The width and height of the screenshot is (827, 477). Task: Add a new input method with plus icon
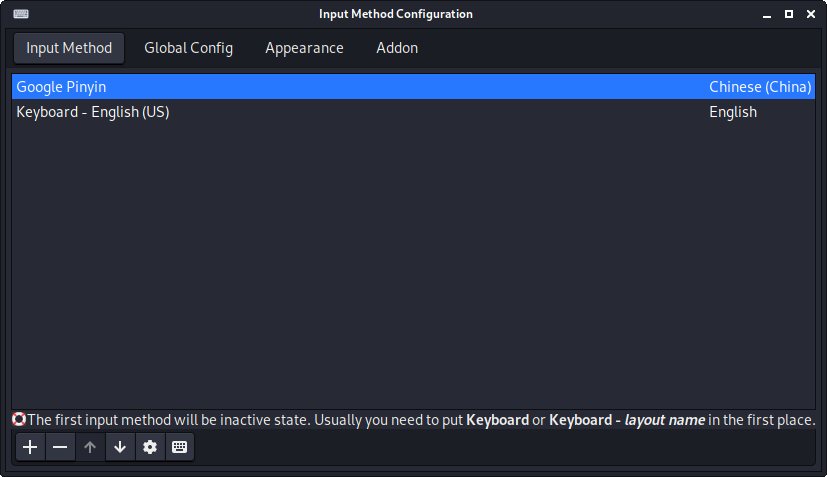click(30, 447)
